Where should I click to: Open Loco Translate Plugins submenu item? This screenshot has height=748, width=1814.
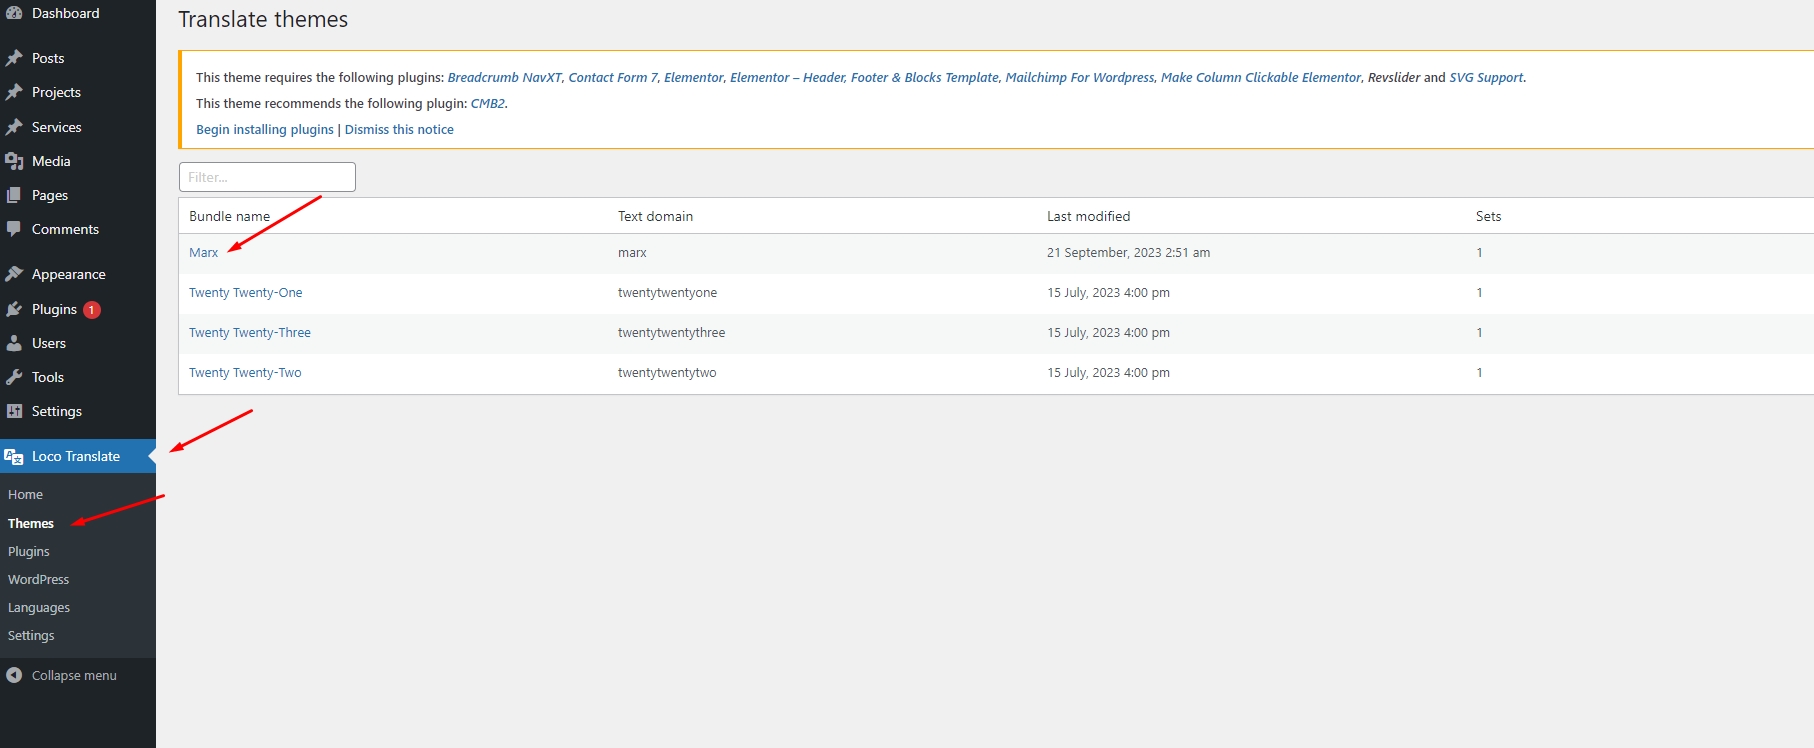tap(29, 551)
